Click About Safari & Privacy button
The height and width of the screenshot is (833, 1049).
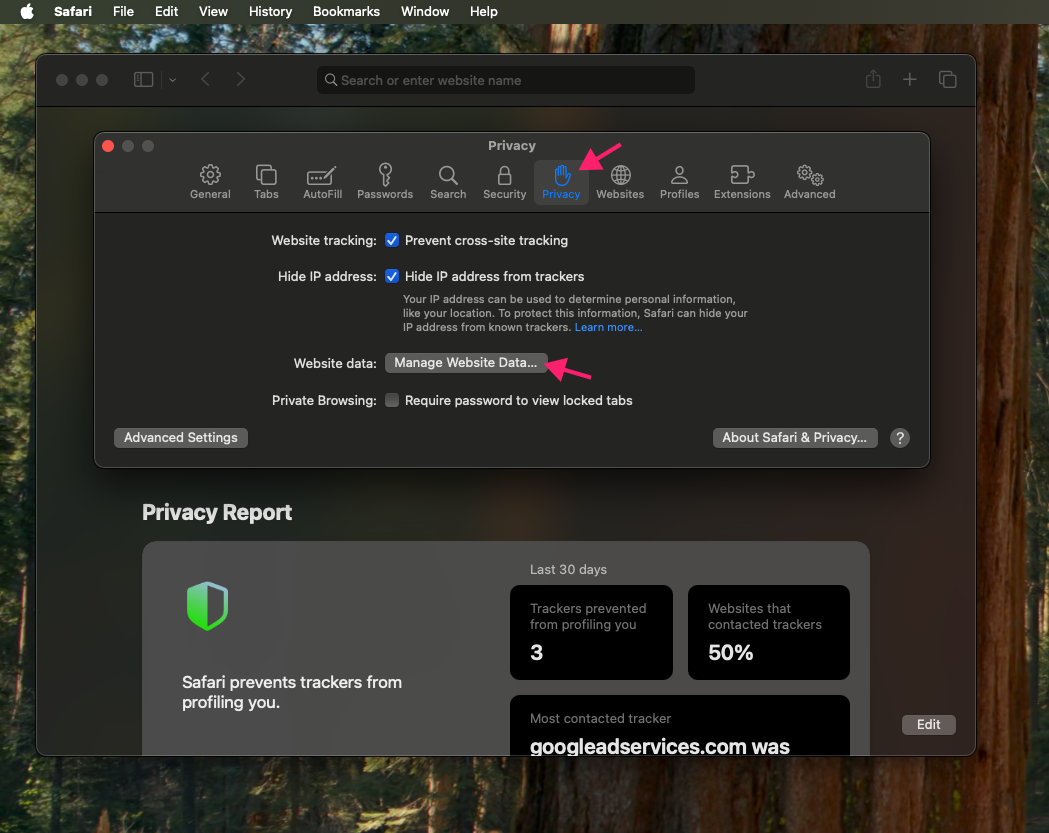[x=795, y=438]
